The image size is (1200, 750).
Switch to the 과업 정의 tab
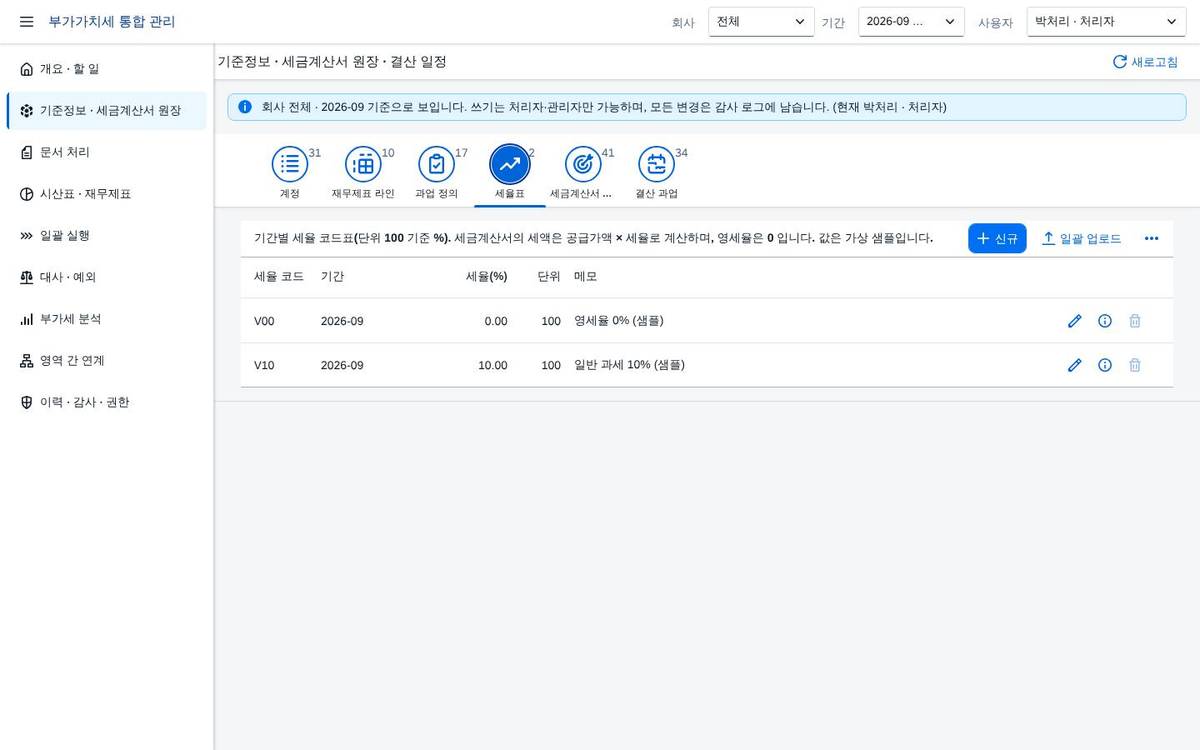[436, 173]
